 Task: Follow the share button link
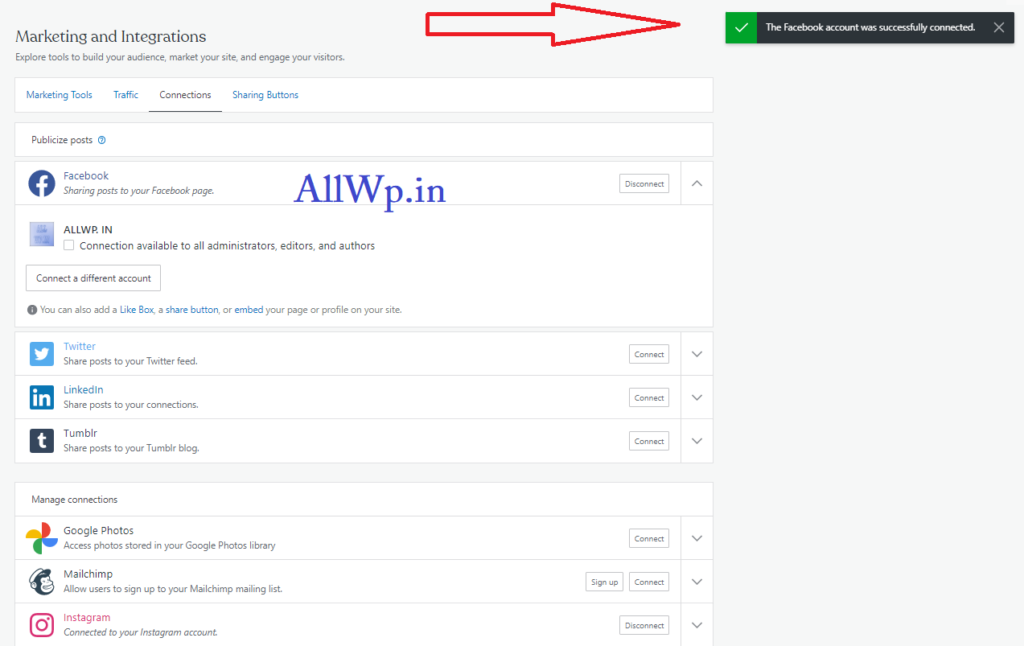(x=191, y=310)
